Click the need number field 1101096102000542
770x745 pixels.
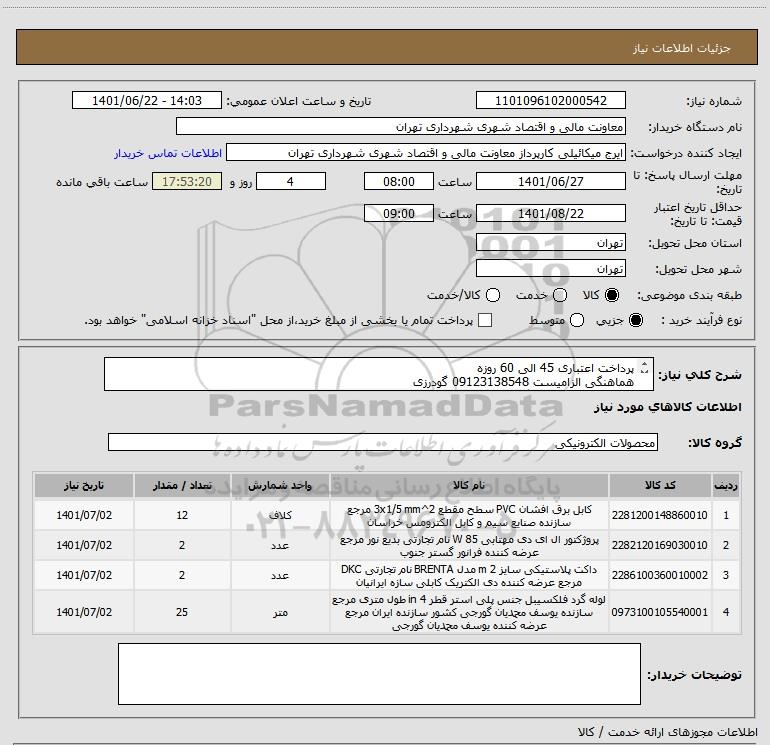[550, 100]
